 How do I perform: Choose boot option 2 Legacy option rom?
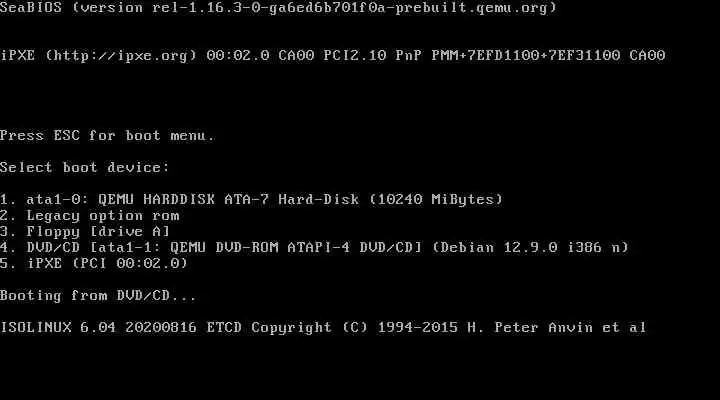[x=90, y=216]
